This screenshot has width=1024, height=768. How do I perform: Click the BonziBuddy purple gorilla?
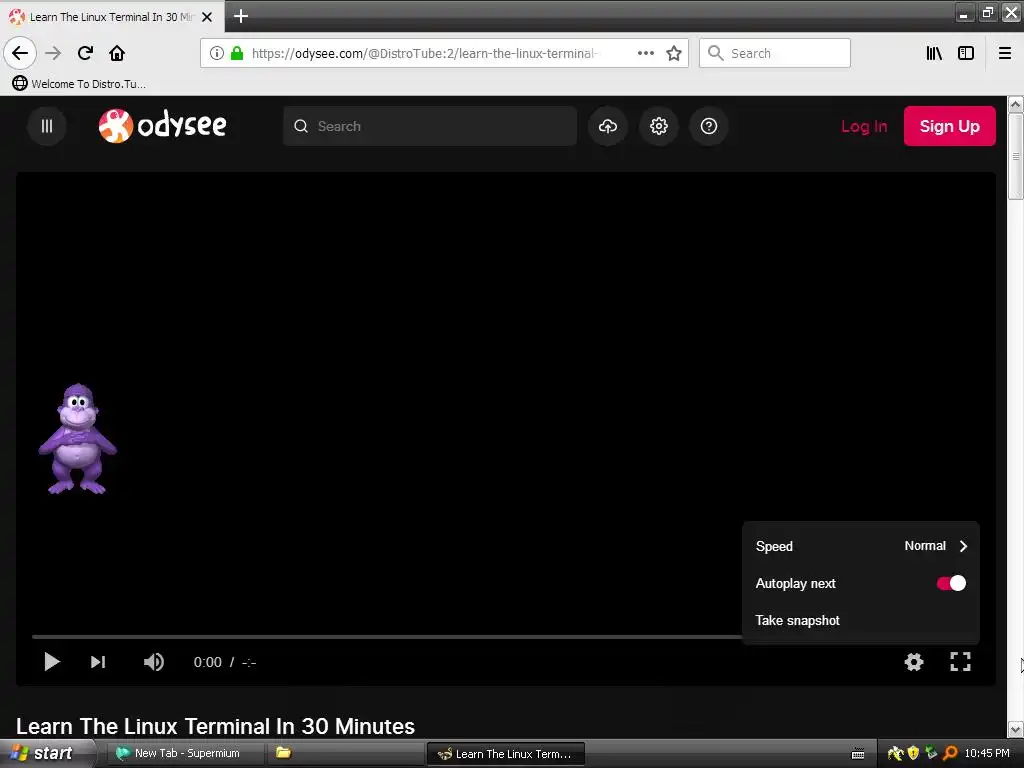click(x=77, y=439)
